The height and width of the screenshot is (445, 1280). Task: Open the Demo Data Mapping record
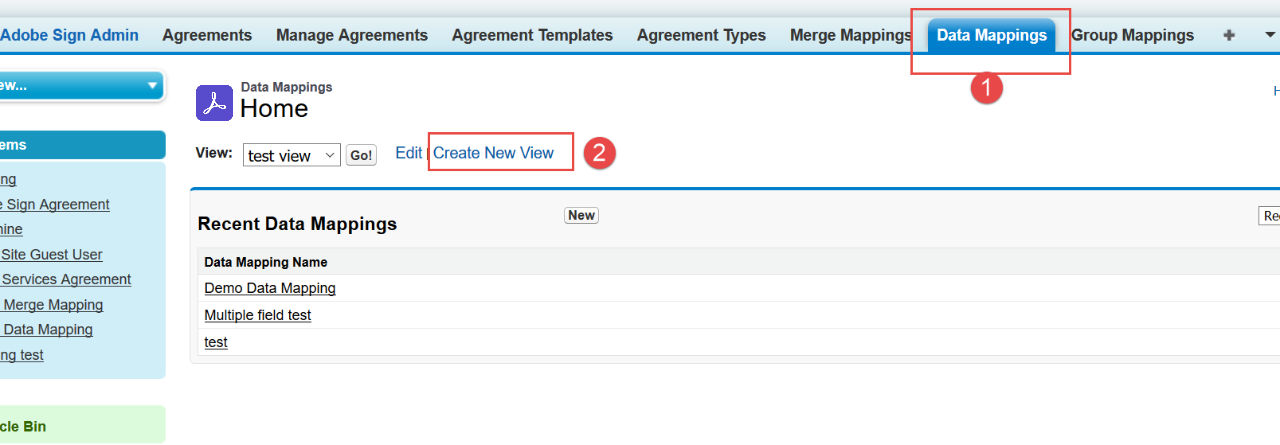coord(270,288)
